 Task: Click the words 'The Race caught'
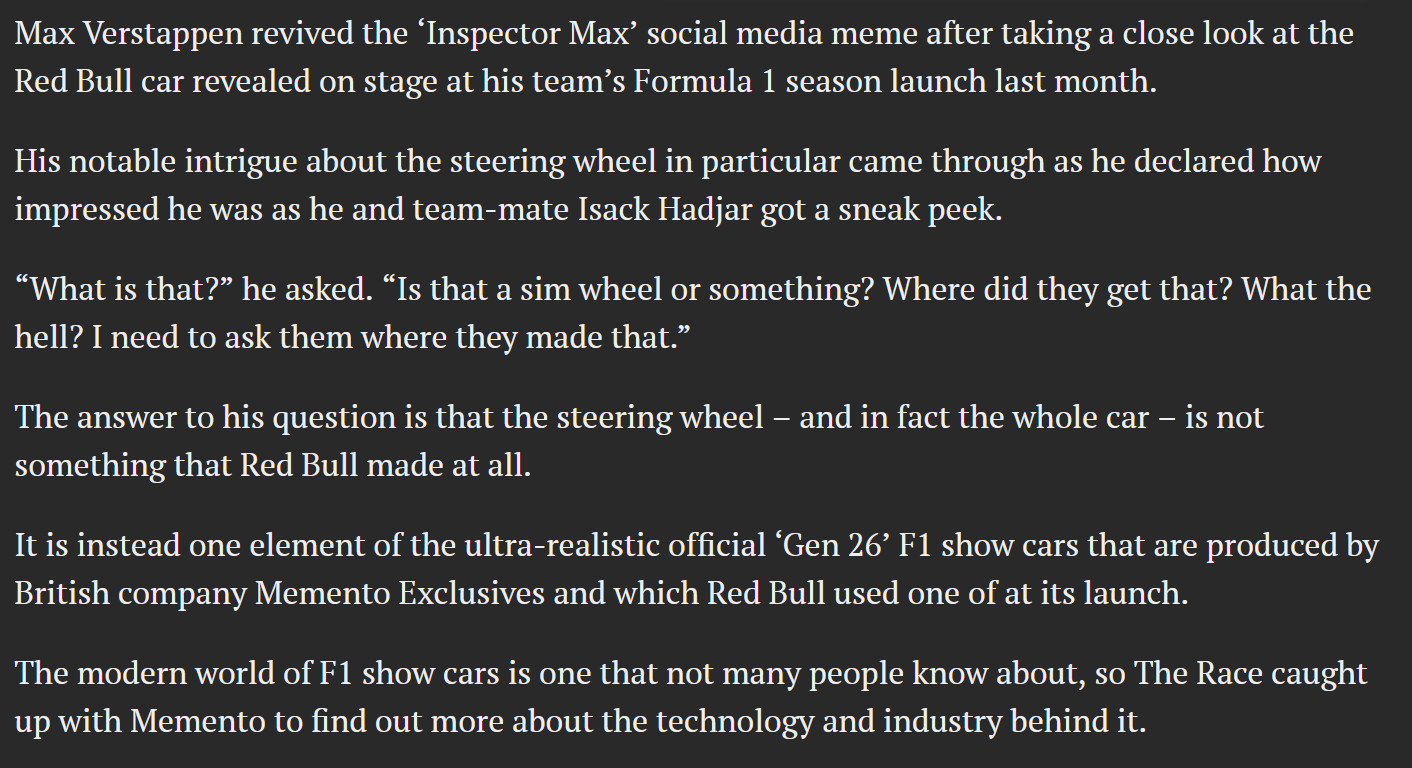1250,673
